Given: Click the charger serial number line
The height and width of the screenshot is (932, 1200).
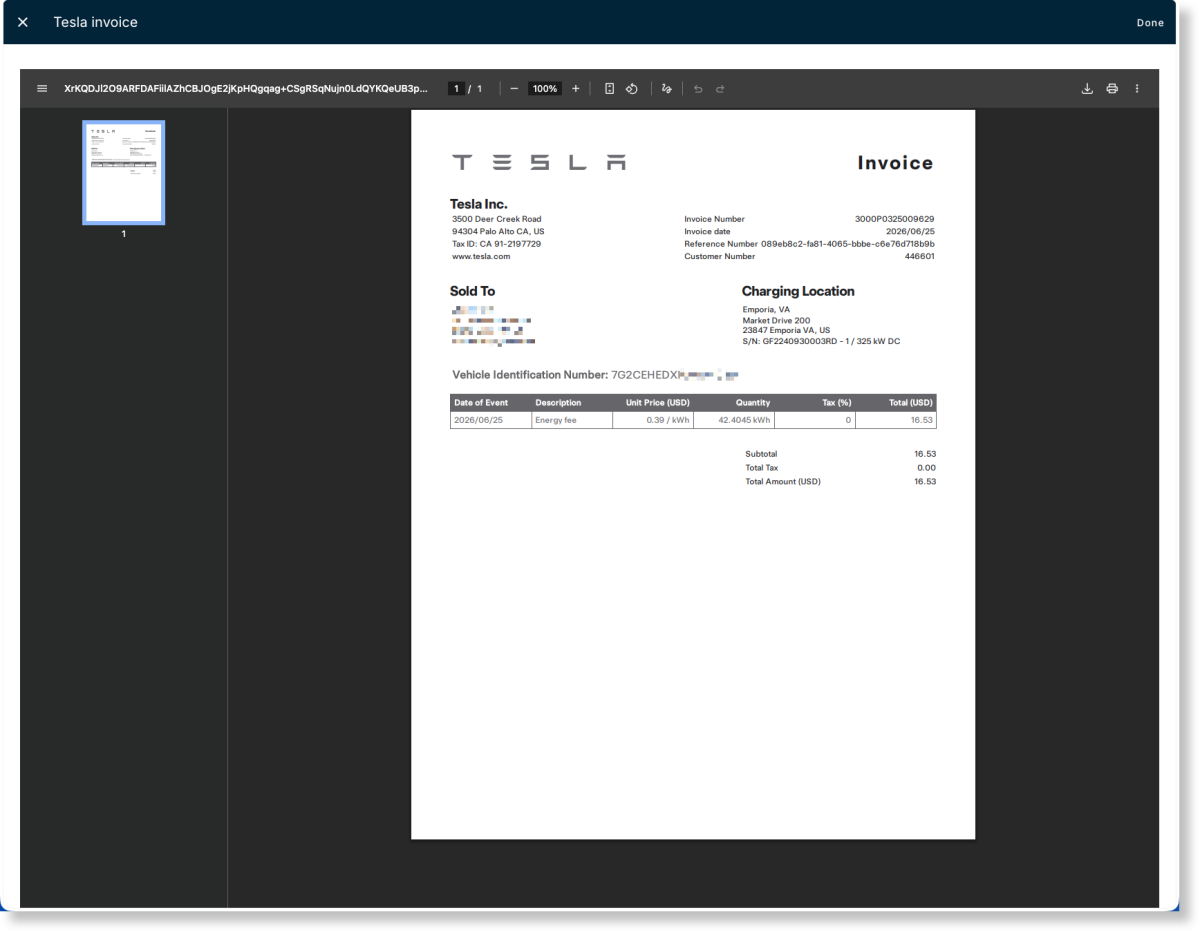Looking at the screenshot, I should (x=821, y=341).
